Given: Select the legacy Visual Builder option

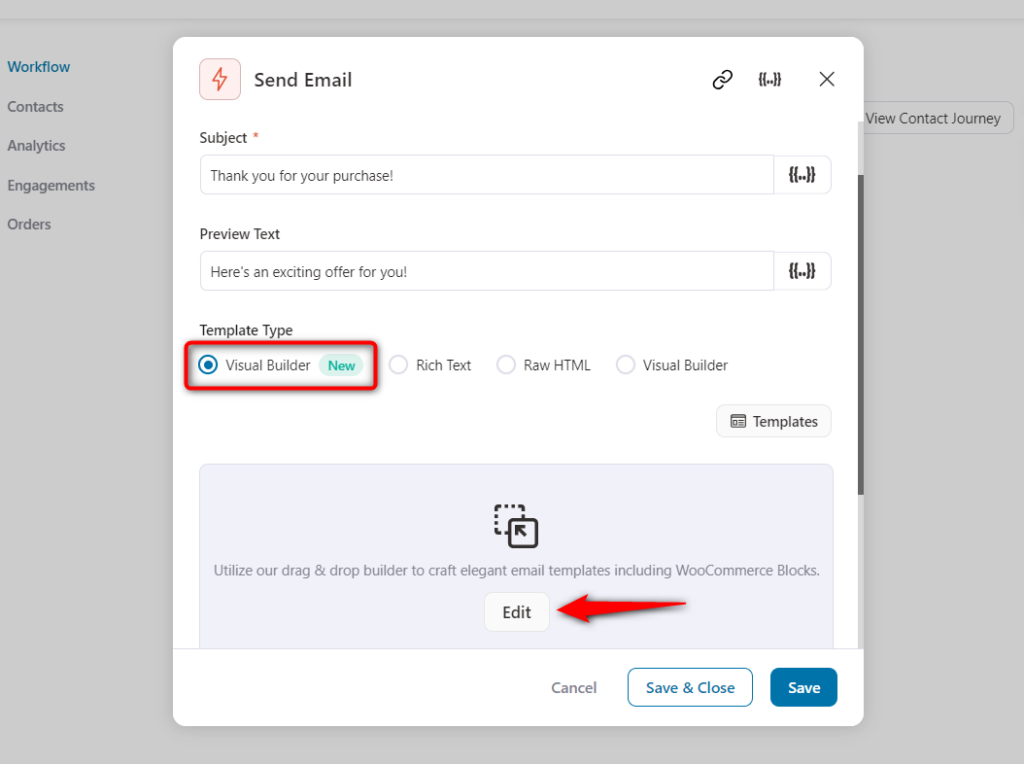Looking at the screenshot, I should [x=625, y=365].
